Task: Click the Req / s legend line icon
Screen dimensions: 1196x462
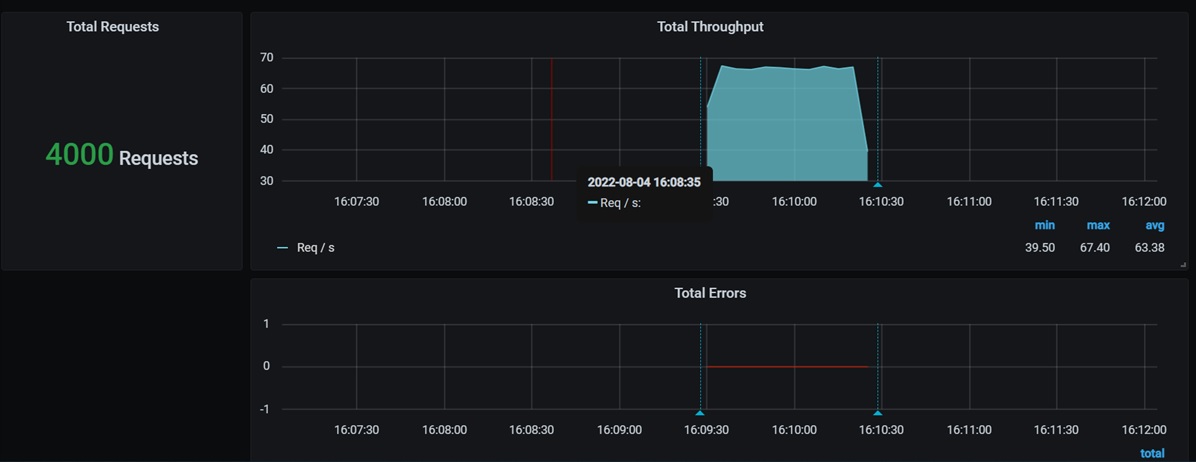Action: (282, 248)
